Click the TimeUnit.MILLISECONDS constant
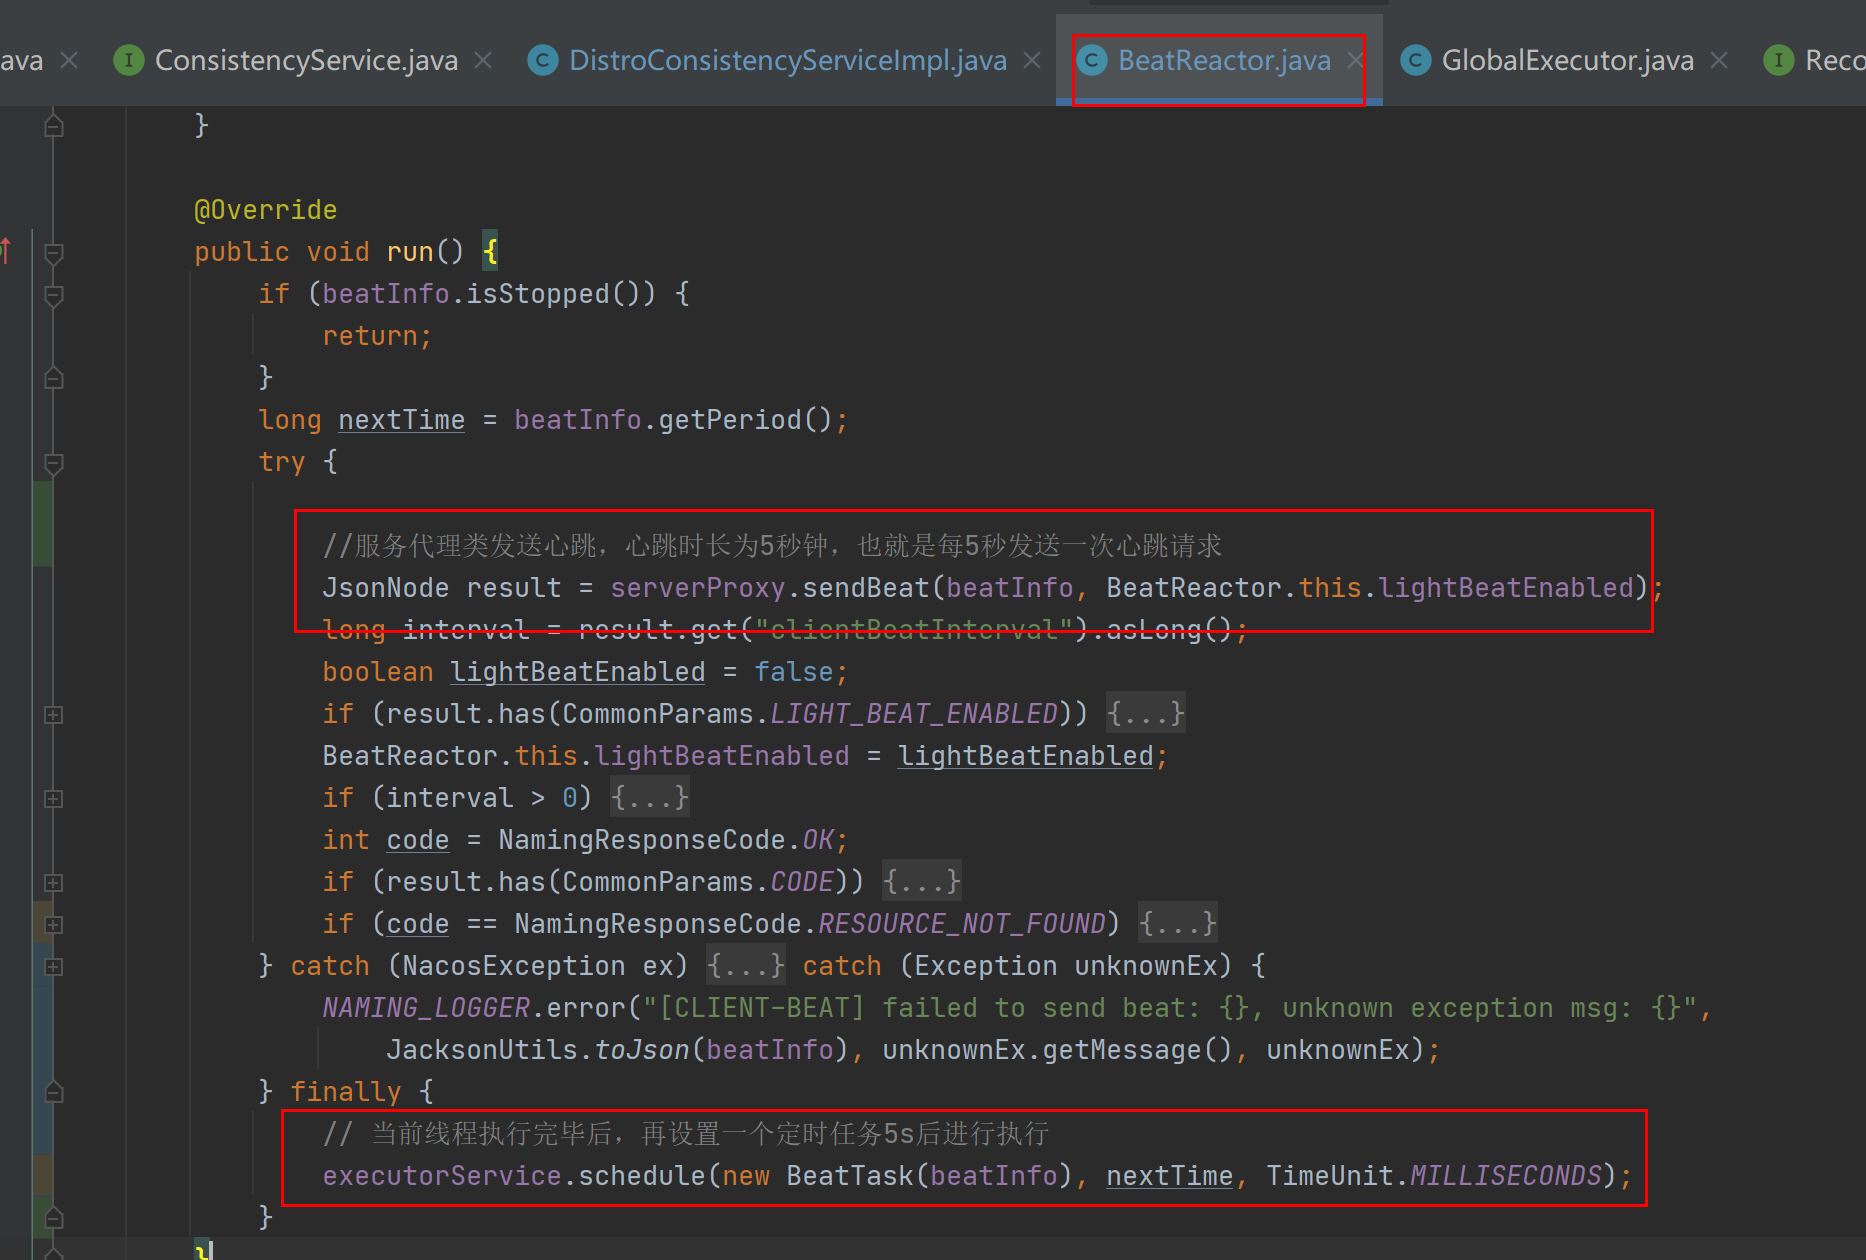 [x=1434, y=1176]
